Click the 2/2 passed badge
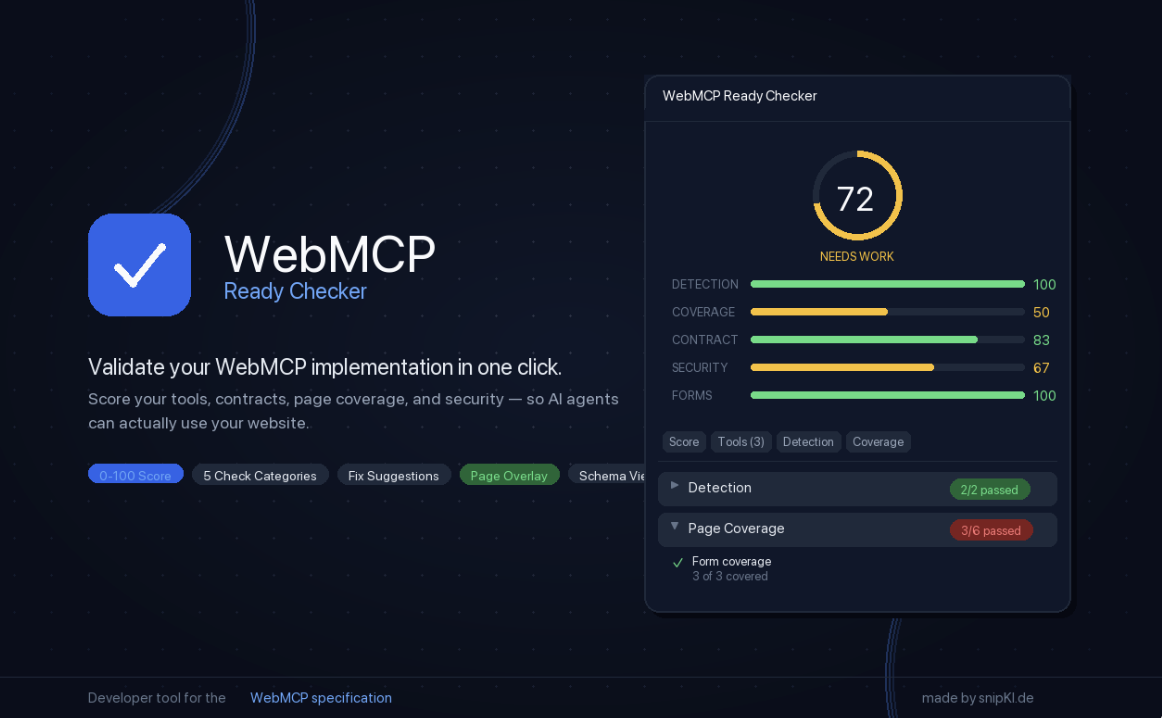This screenshot has width=1162, height=718. 989,490
